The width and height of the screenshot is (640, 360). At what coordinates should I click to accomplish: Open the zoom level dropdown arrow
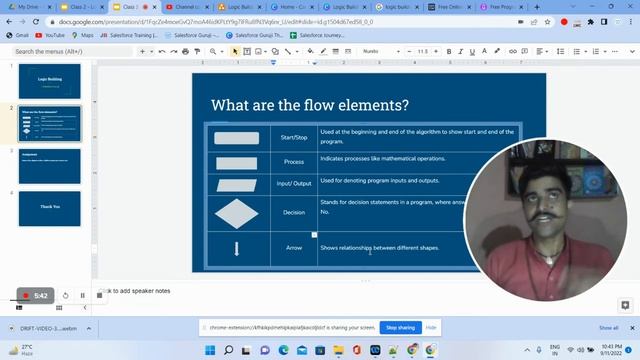222,51
